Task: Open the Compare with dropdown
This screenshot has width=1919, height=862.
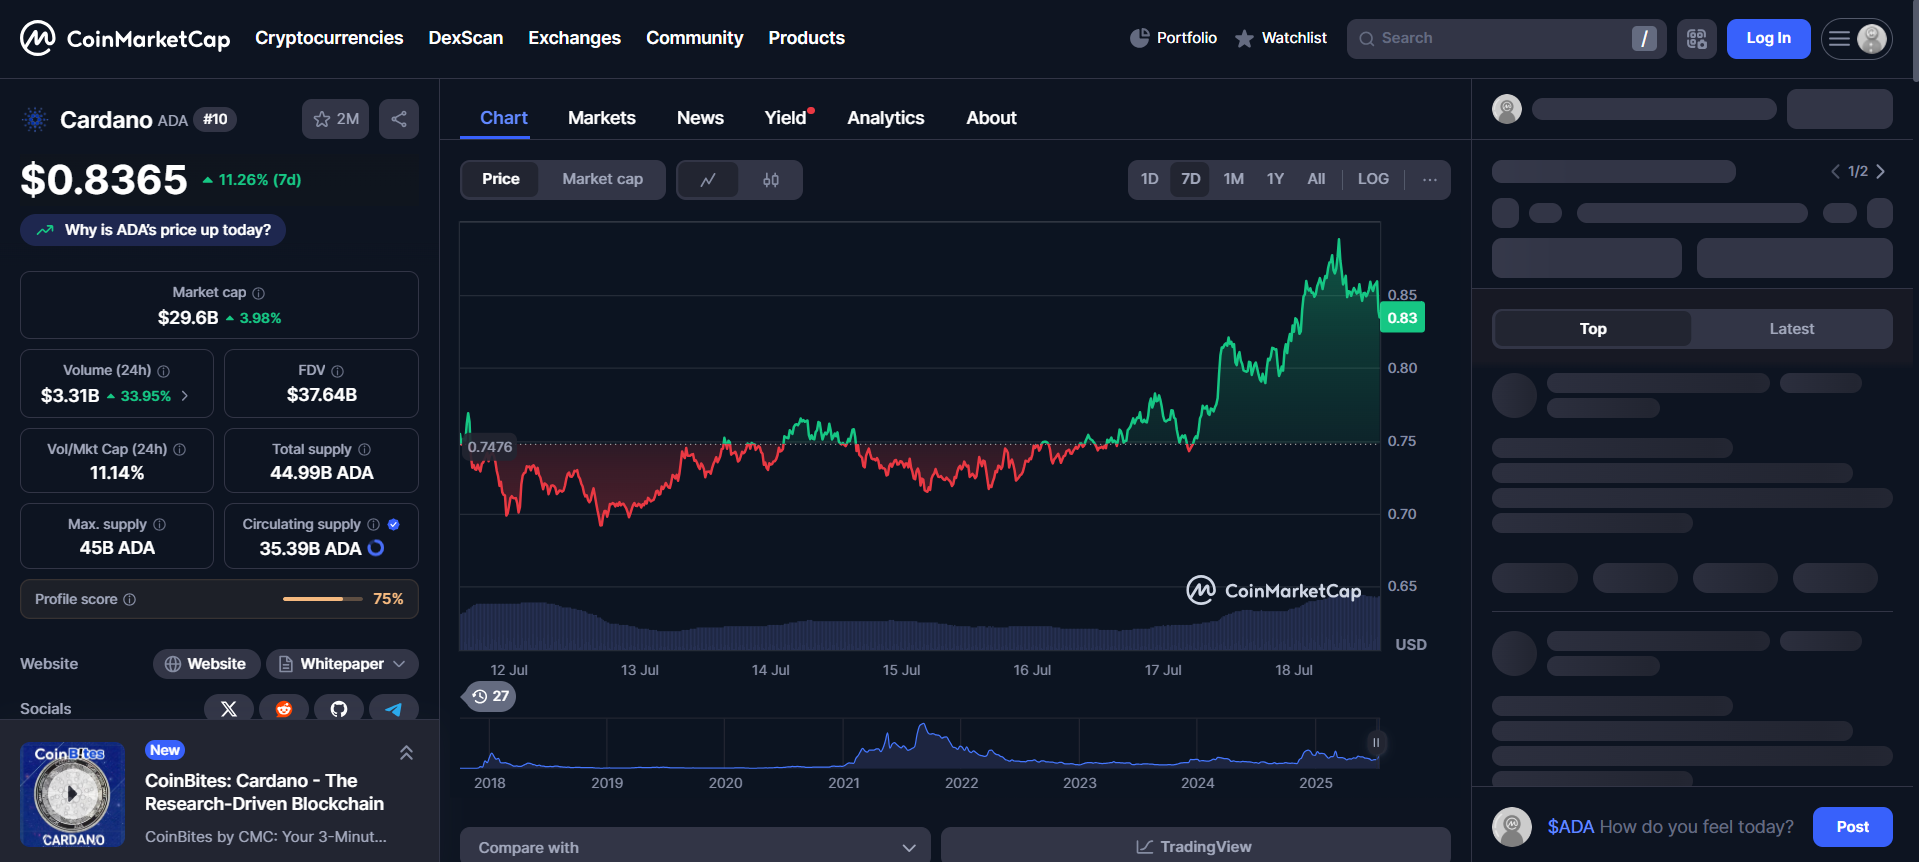Action: (x=695, y=846)
